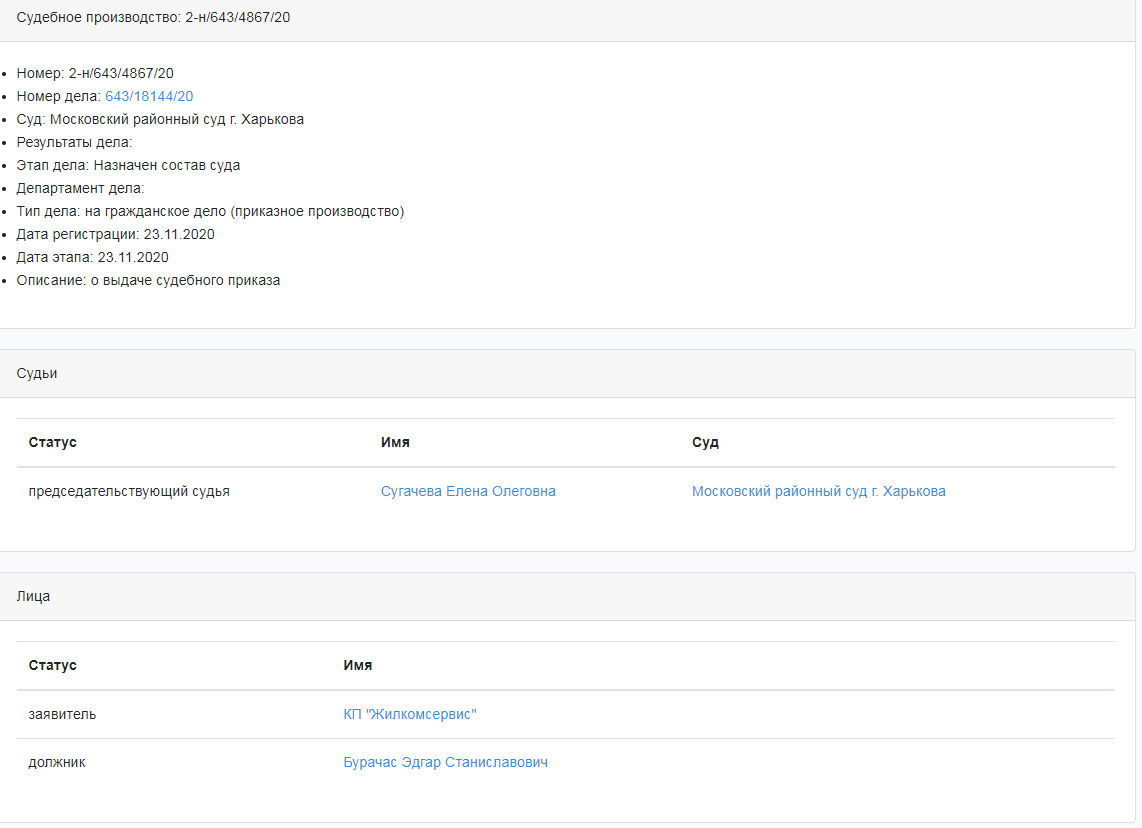Select the председательствующий судья status cell
Viewport: 1142px width, 828px height.
pyautogui.click(x=129, y=491)
